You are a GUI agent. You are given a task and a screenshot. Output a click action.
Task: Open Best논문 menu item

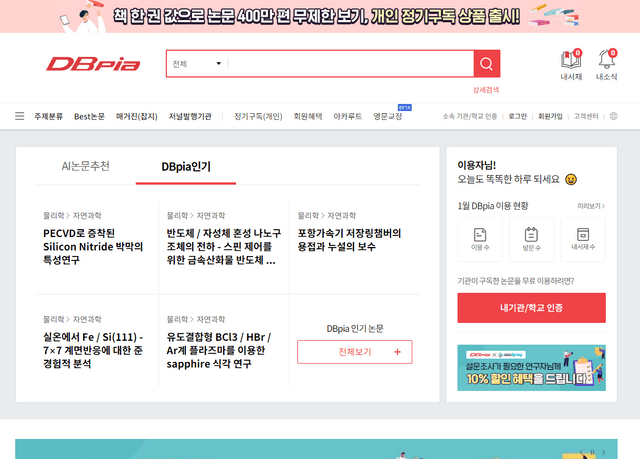click(89, 116)
